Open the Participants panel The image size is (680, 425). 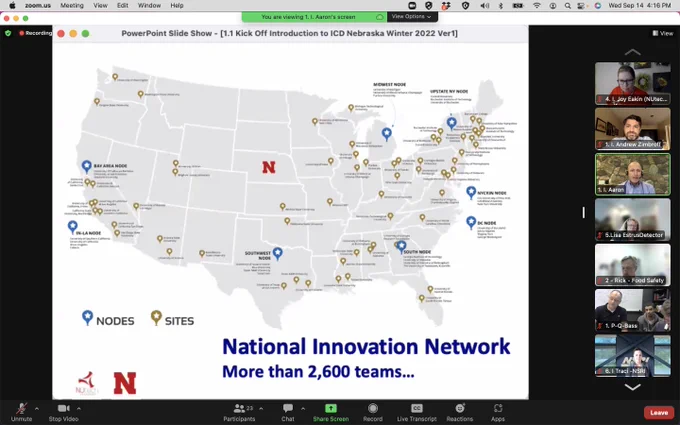(239, 412)
